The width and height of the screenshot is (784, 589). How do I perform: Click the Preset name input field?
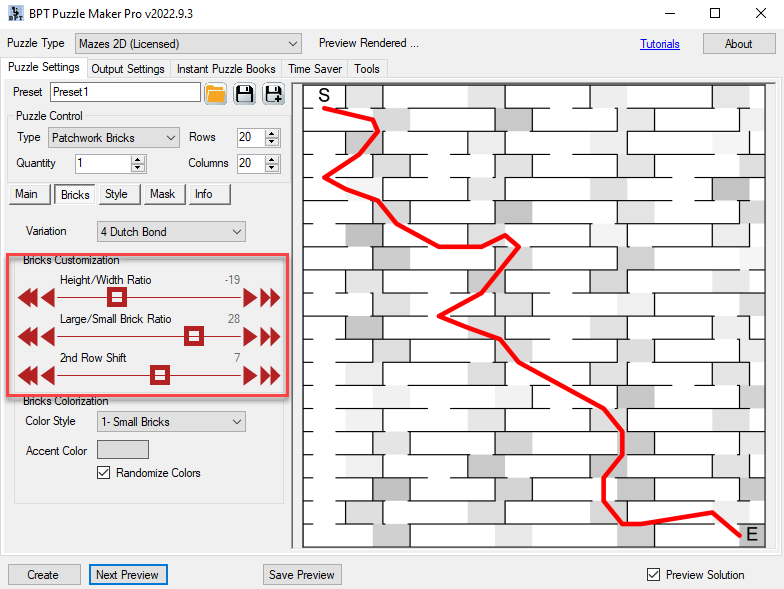124,92
